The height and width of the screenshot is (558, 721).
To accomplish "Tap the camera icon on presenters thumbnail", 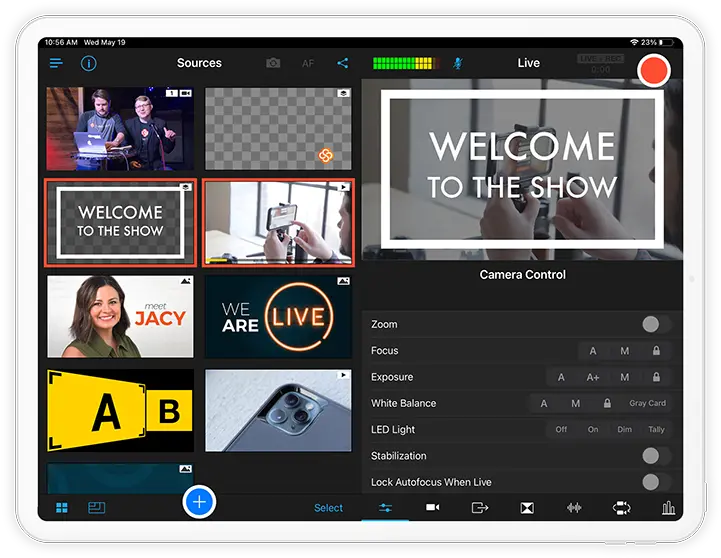I will pos(185,93).
